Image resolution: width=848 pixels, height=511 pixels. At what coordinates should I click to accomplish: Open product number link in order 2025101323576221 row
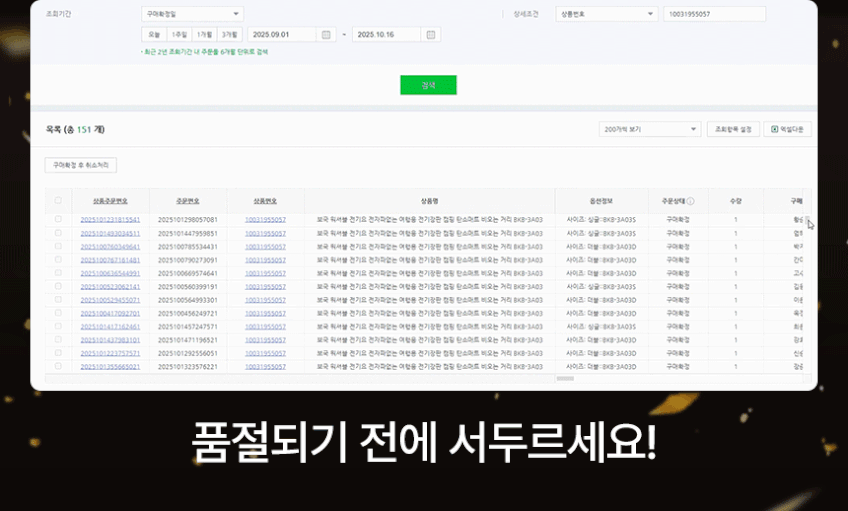[265, 367]
